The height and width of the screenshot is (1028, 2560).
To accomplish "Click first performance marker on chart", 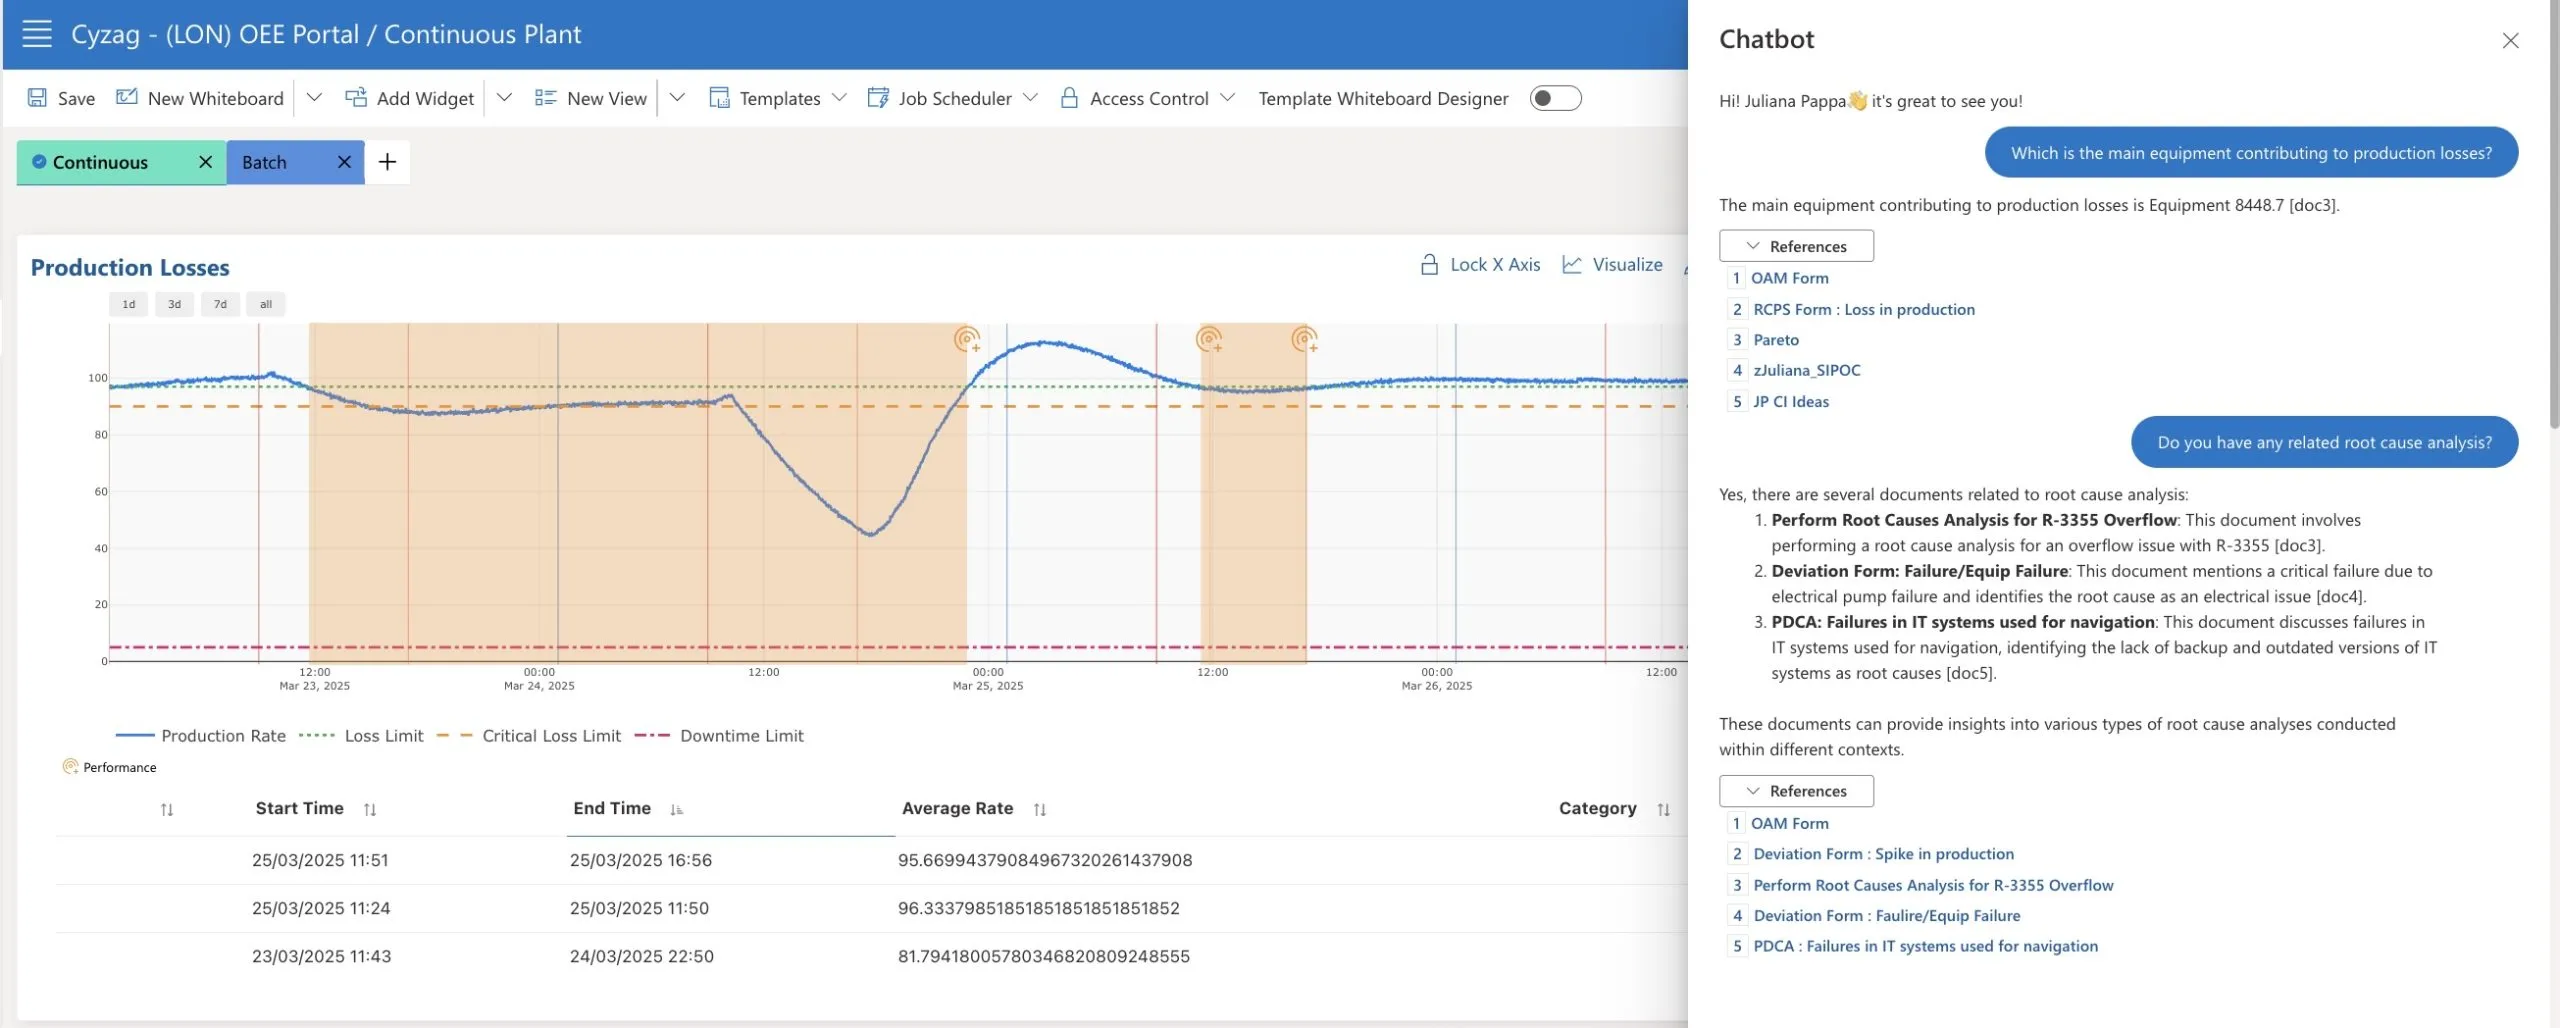I will 966,339.
